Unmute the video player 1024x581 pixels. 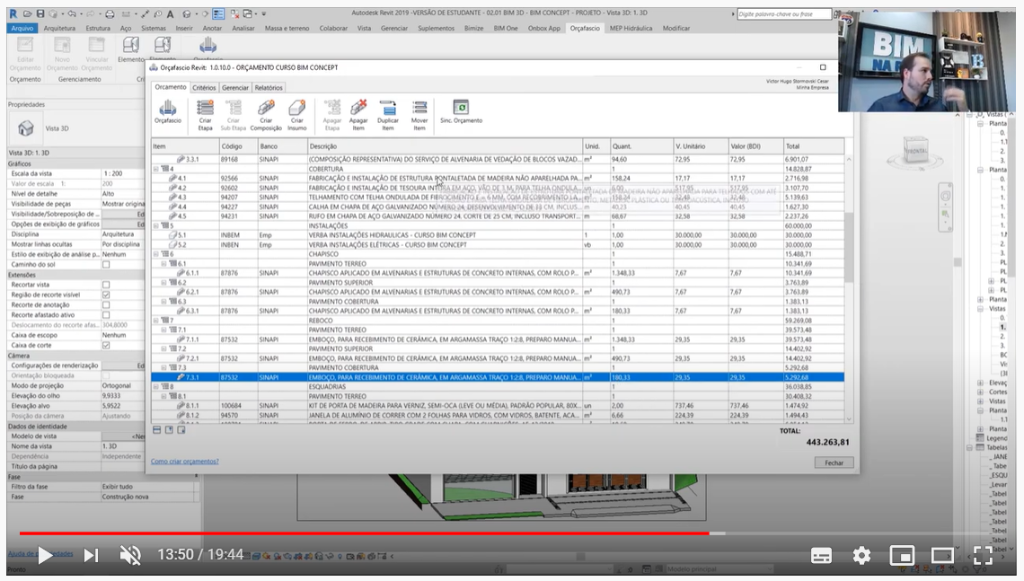click(x=131, y=556)
